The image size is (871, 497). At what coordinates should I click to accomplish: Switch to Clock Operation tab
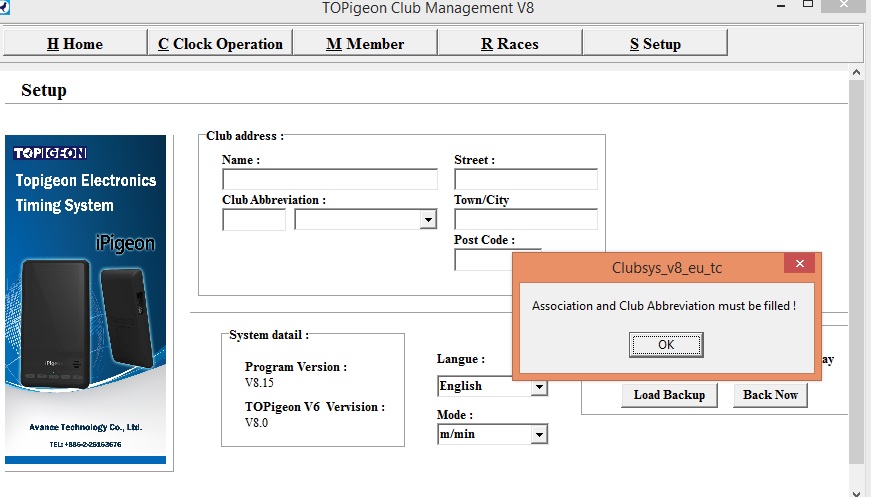point(220,43)
